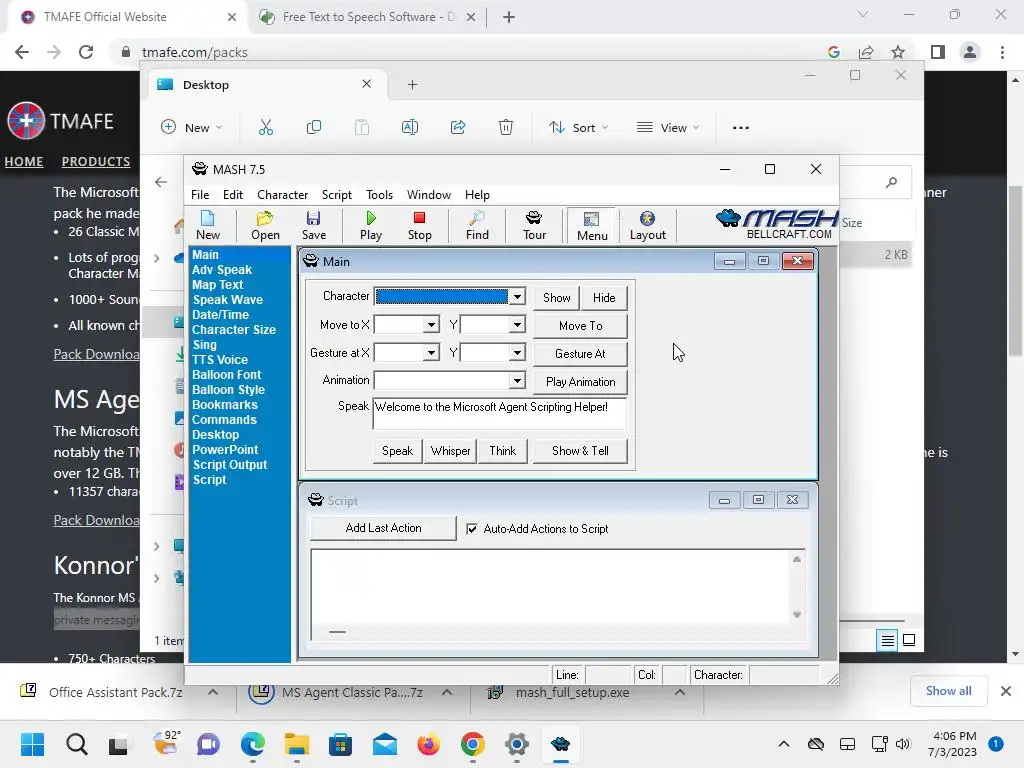
Task: Save the script with the Save icon
Action: 313,225
